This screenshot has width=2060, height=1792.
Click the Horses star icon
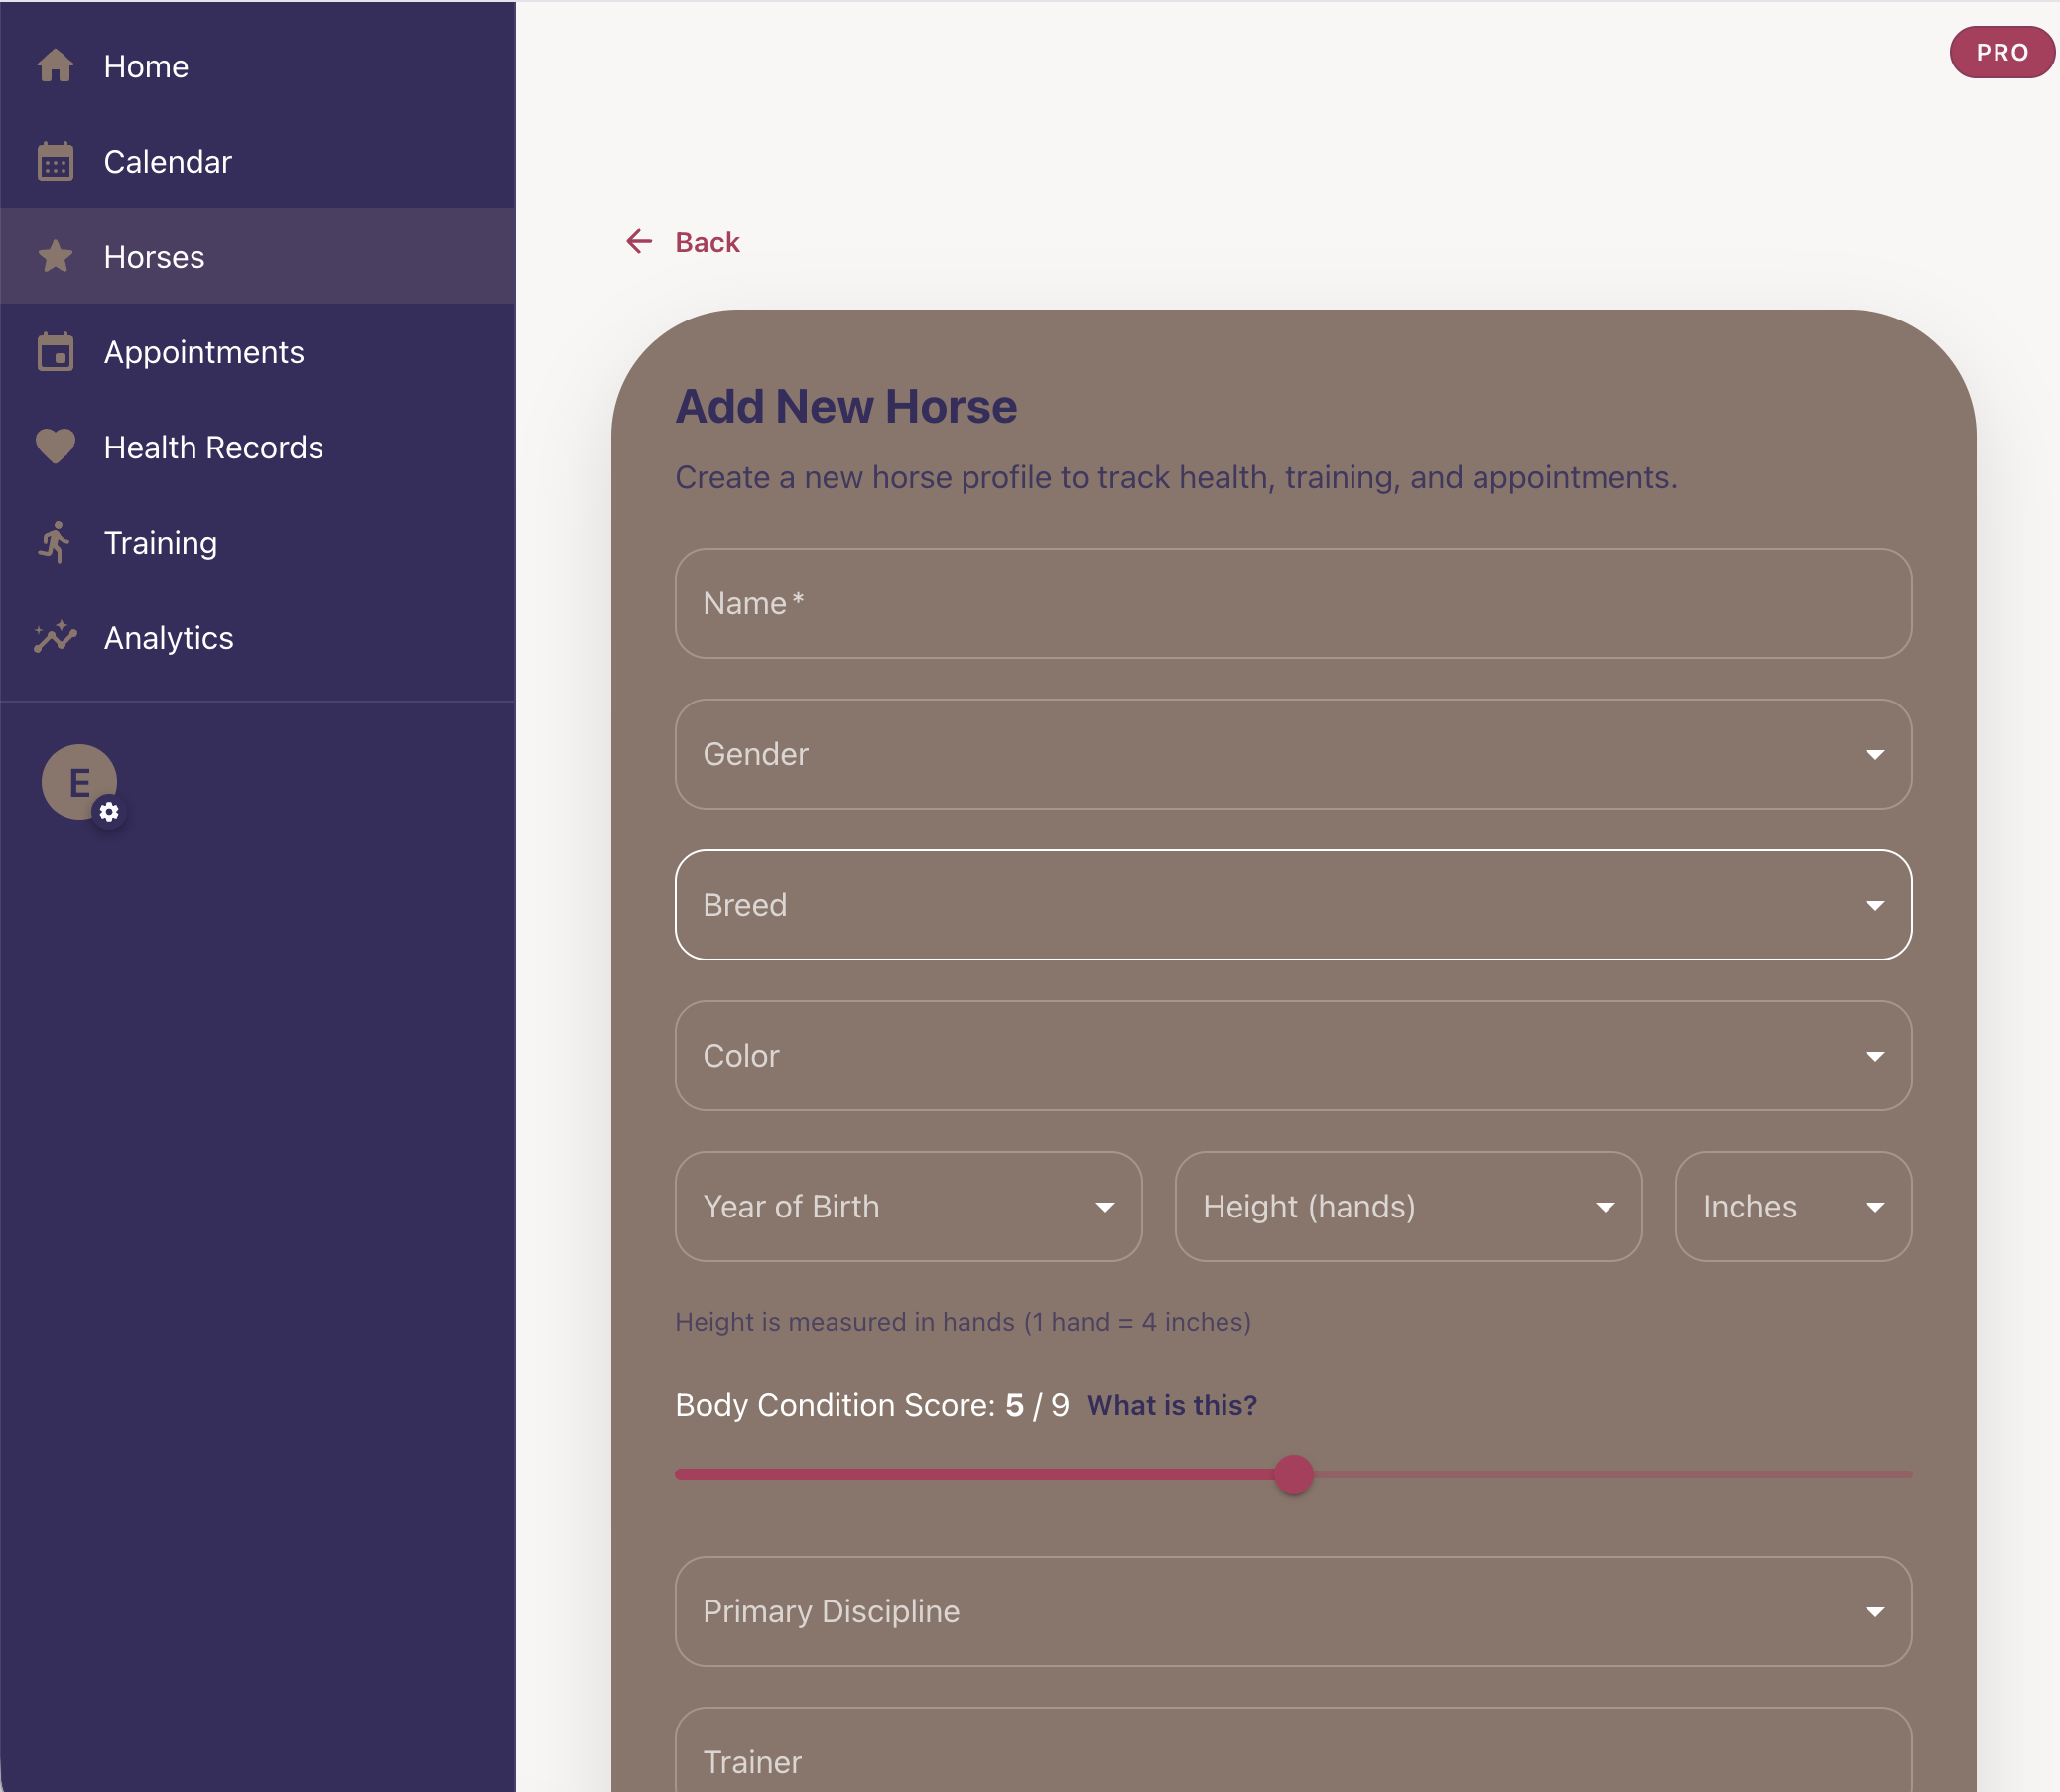(x=55, y=257)
